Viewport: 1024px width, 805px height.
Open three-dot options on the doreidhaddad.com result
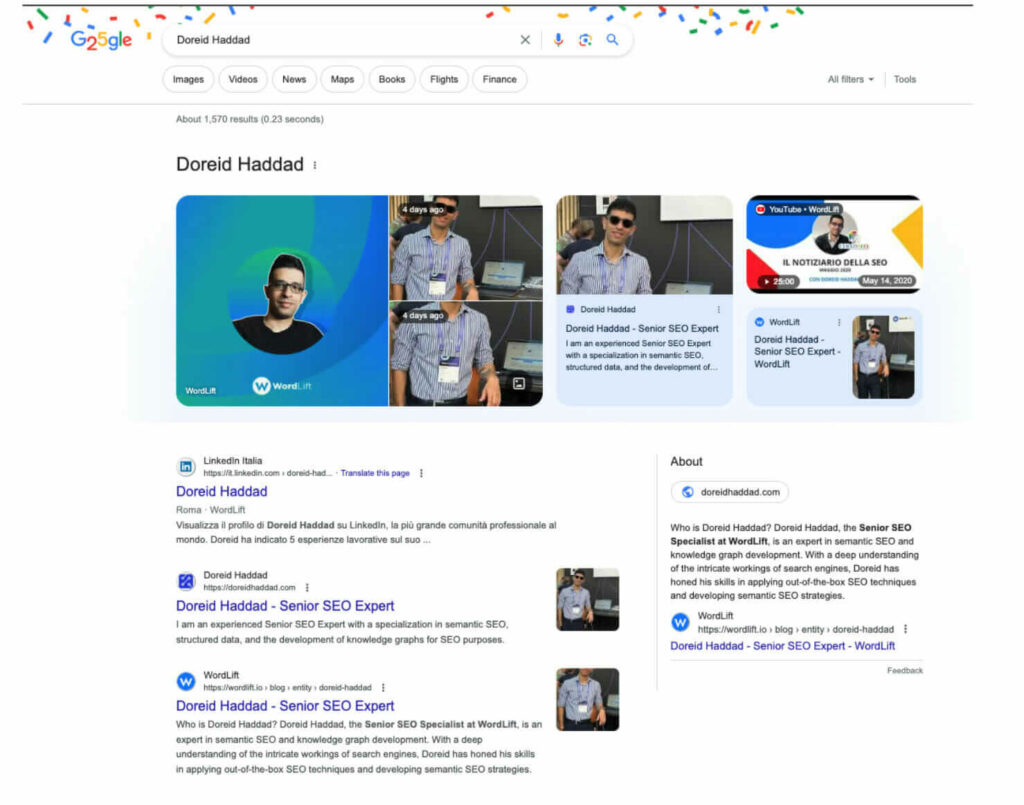pos(307,588)
